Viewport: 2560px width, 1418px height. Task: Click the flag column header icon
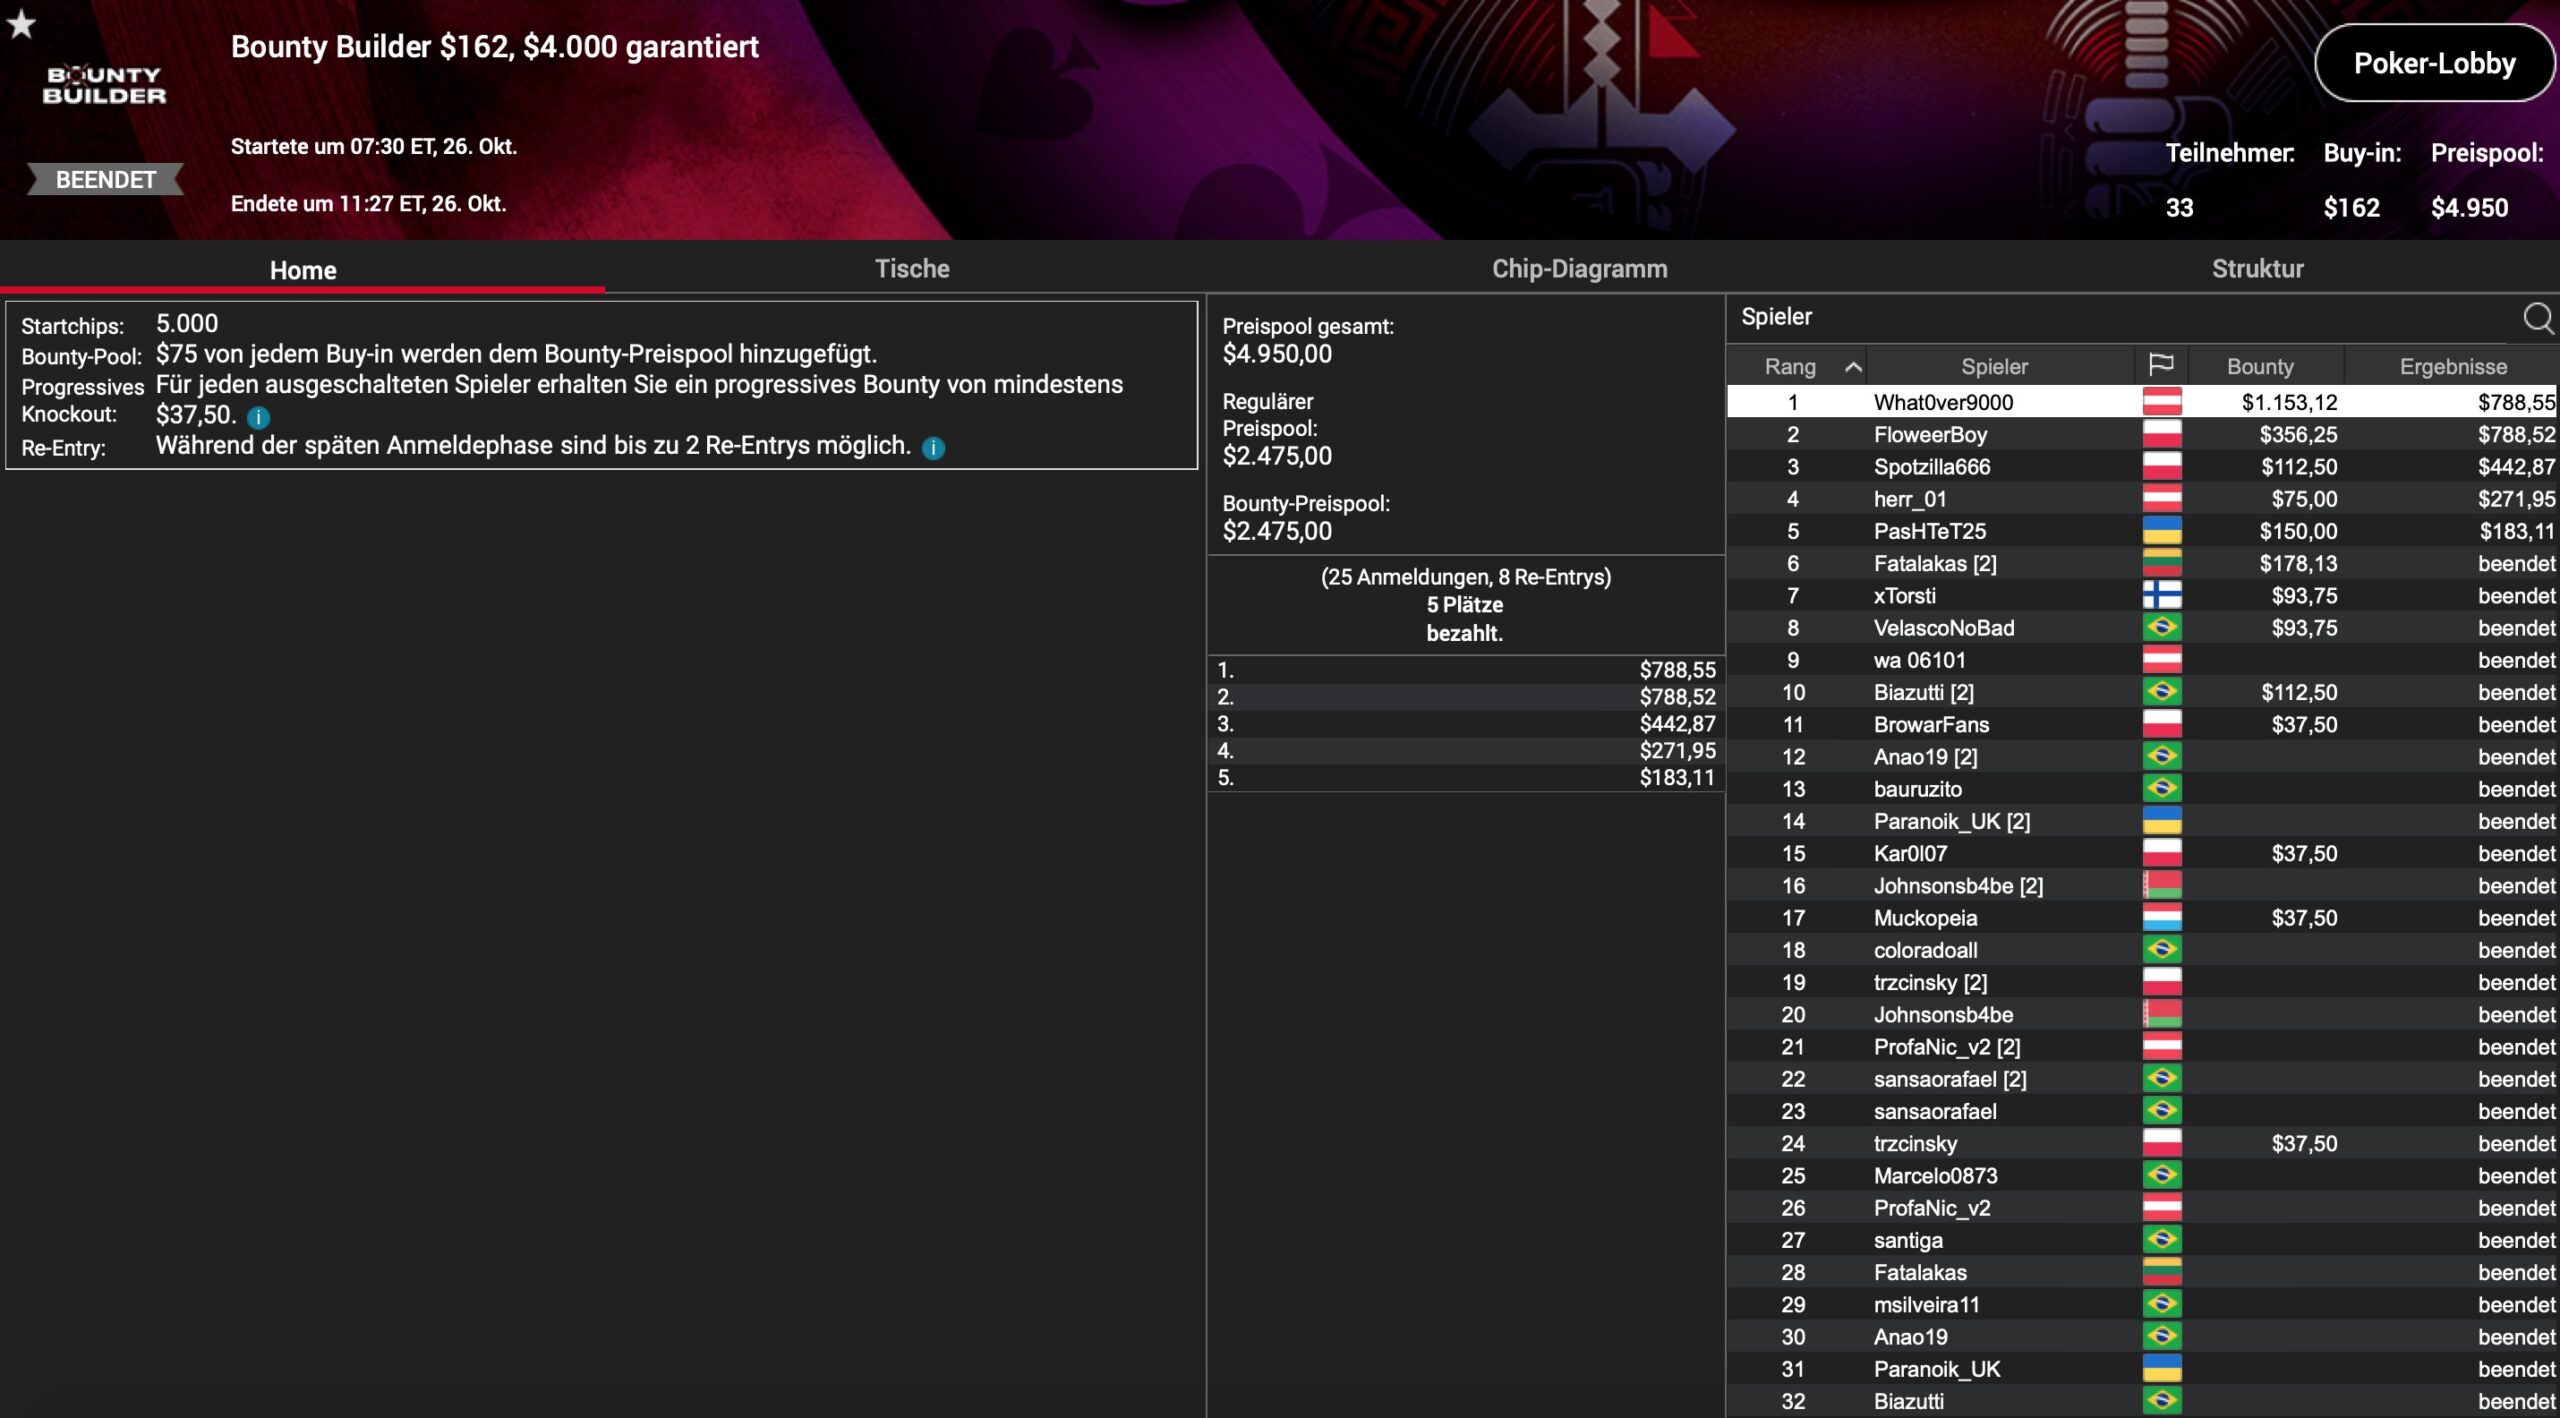pos(2161,366)
